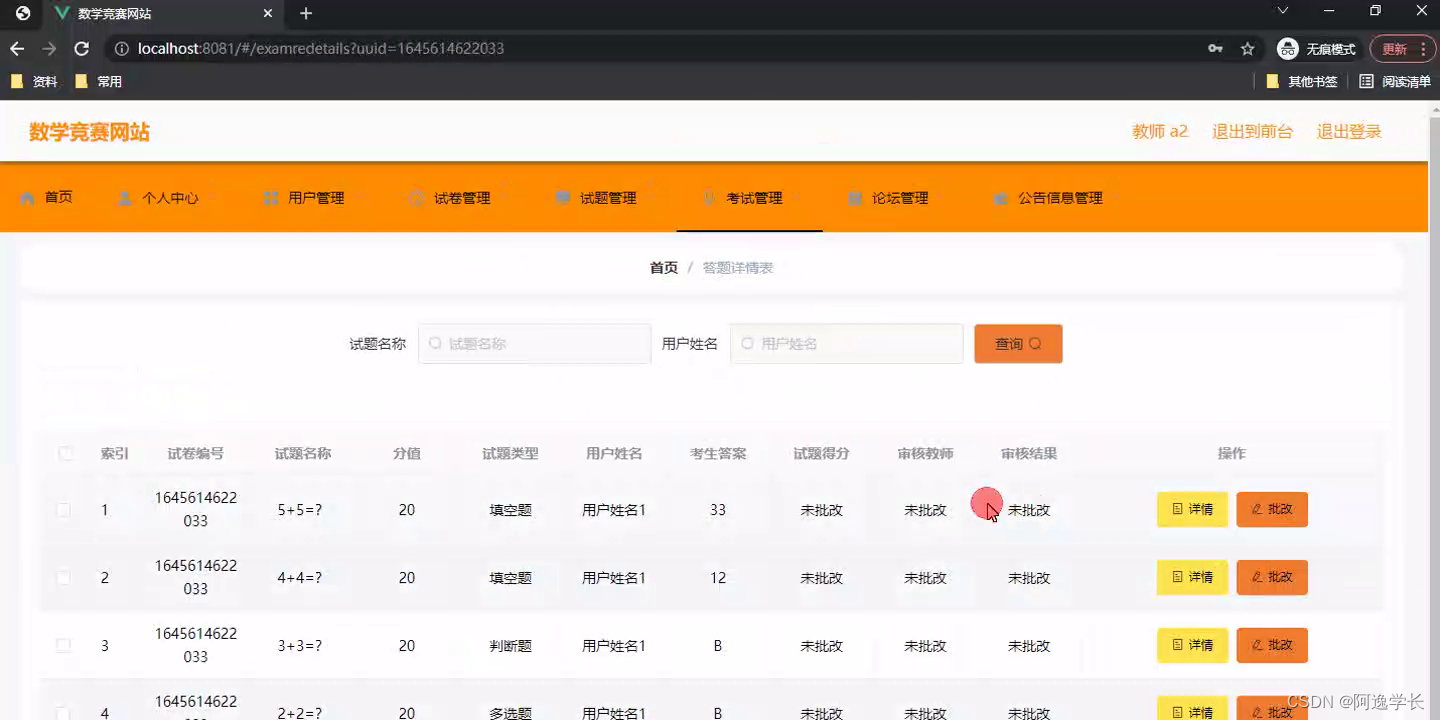Image resolution: width=1440 pixels, height=720 pixels.
Task: Click 退出到前台 link
Action: coord(1252,132)
